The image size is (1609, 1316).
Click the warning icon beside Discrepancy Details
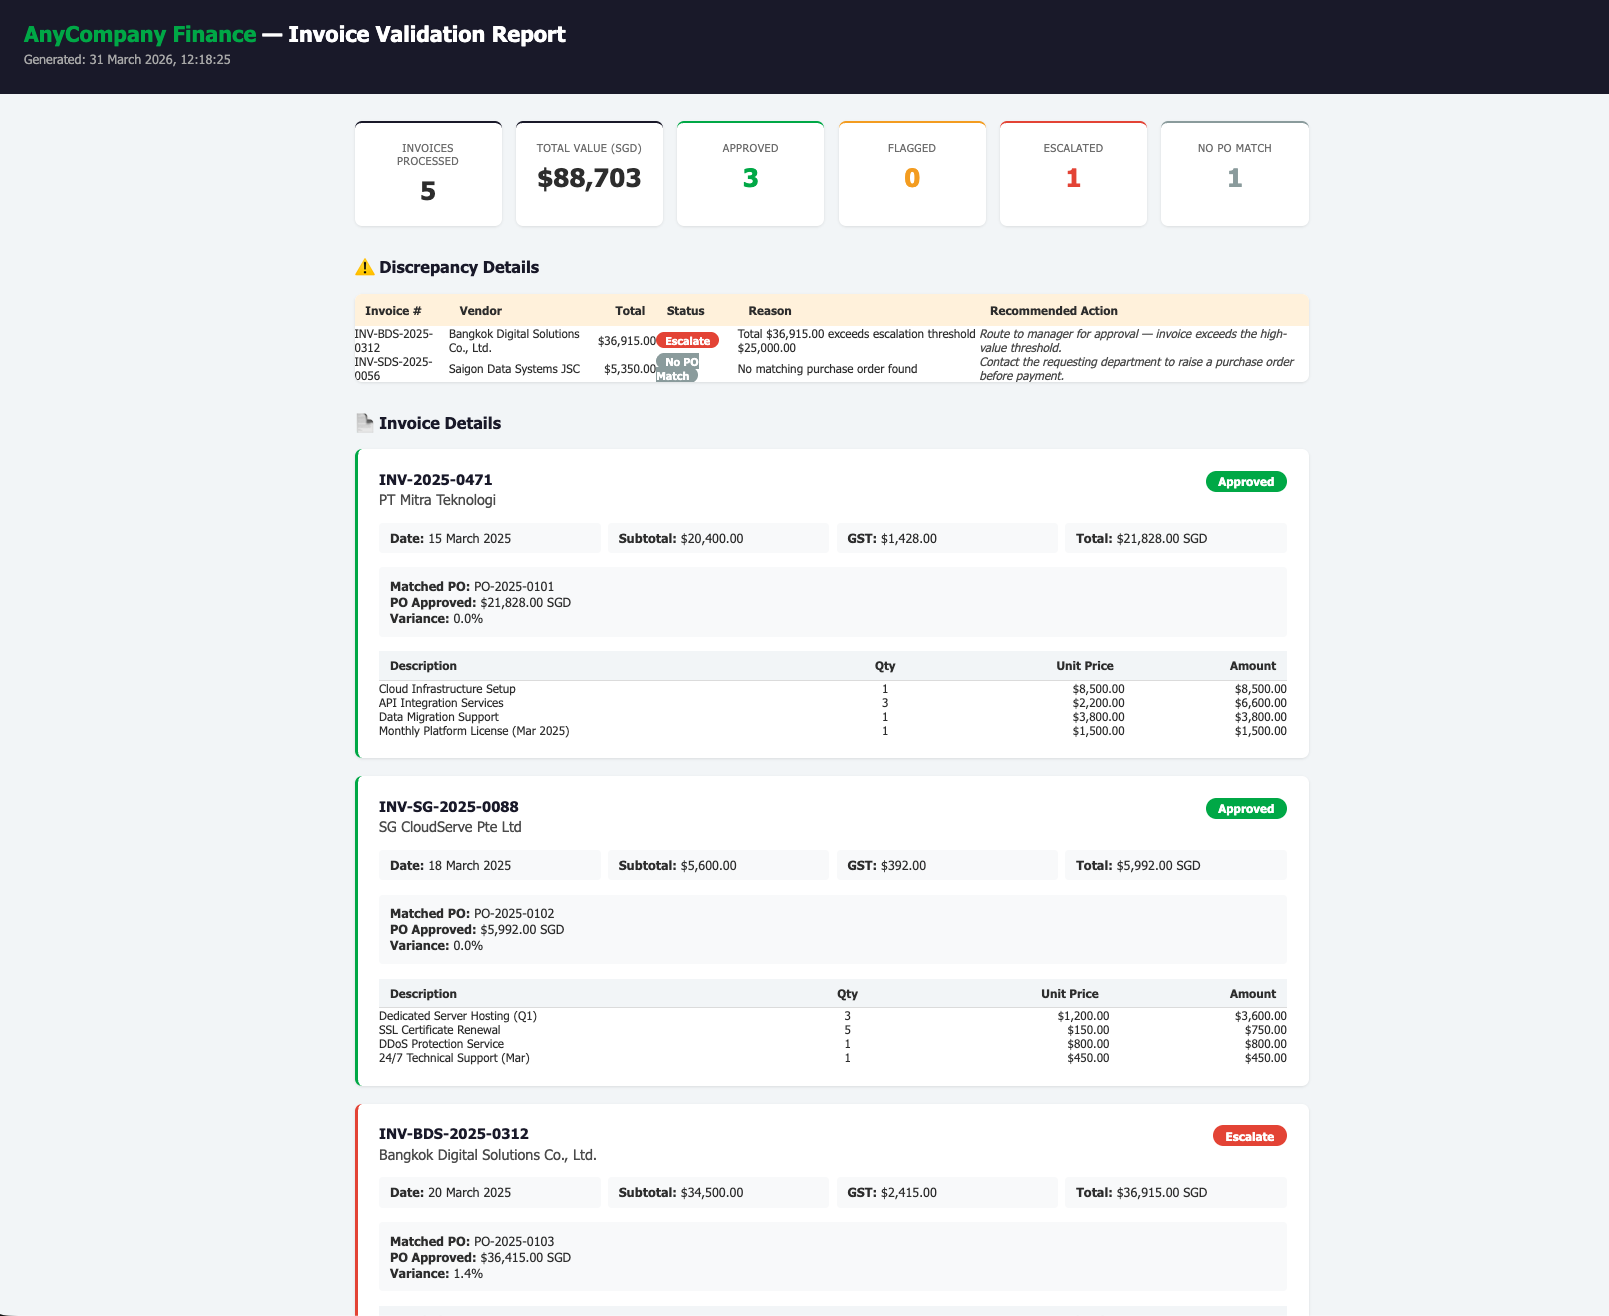click(364, 267)
